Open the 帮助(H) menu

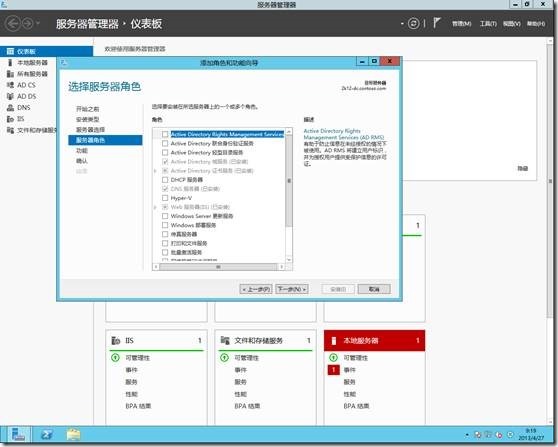536,24
